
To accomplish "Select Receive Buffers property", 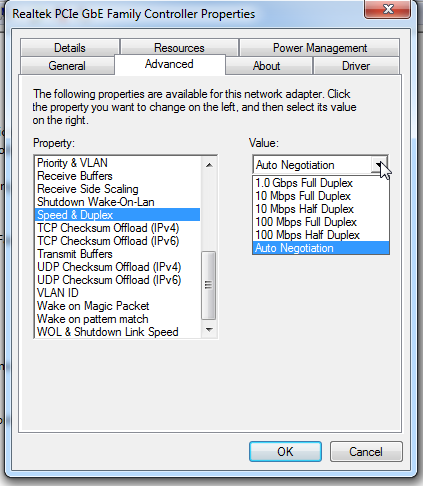I will click(x=117, y=176).
